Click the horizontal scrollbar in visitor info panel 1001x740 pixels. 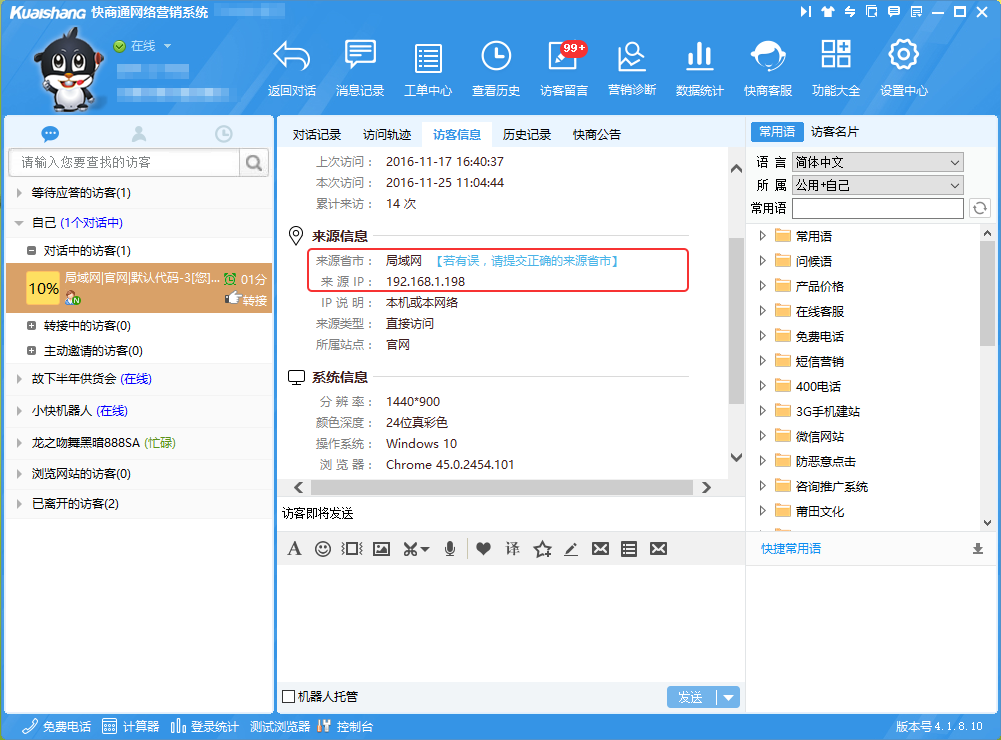(x=501, y=487)
